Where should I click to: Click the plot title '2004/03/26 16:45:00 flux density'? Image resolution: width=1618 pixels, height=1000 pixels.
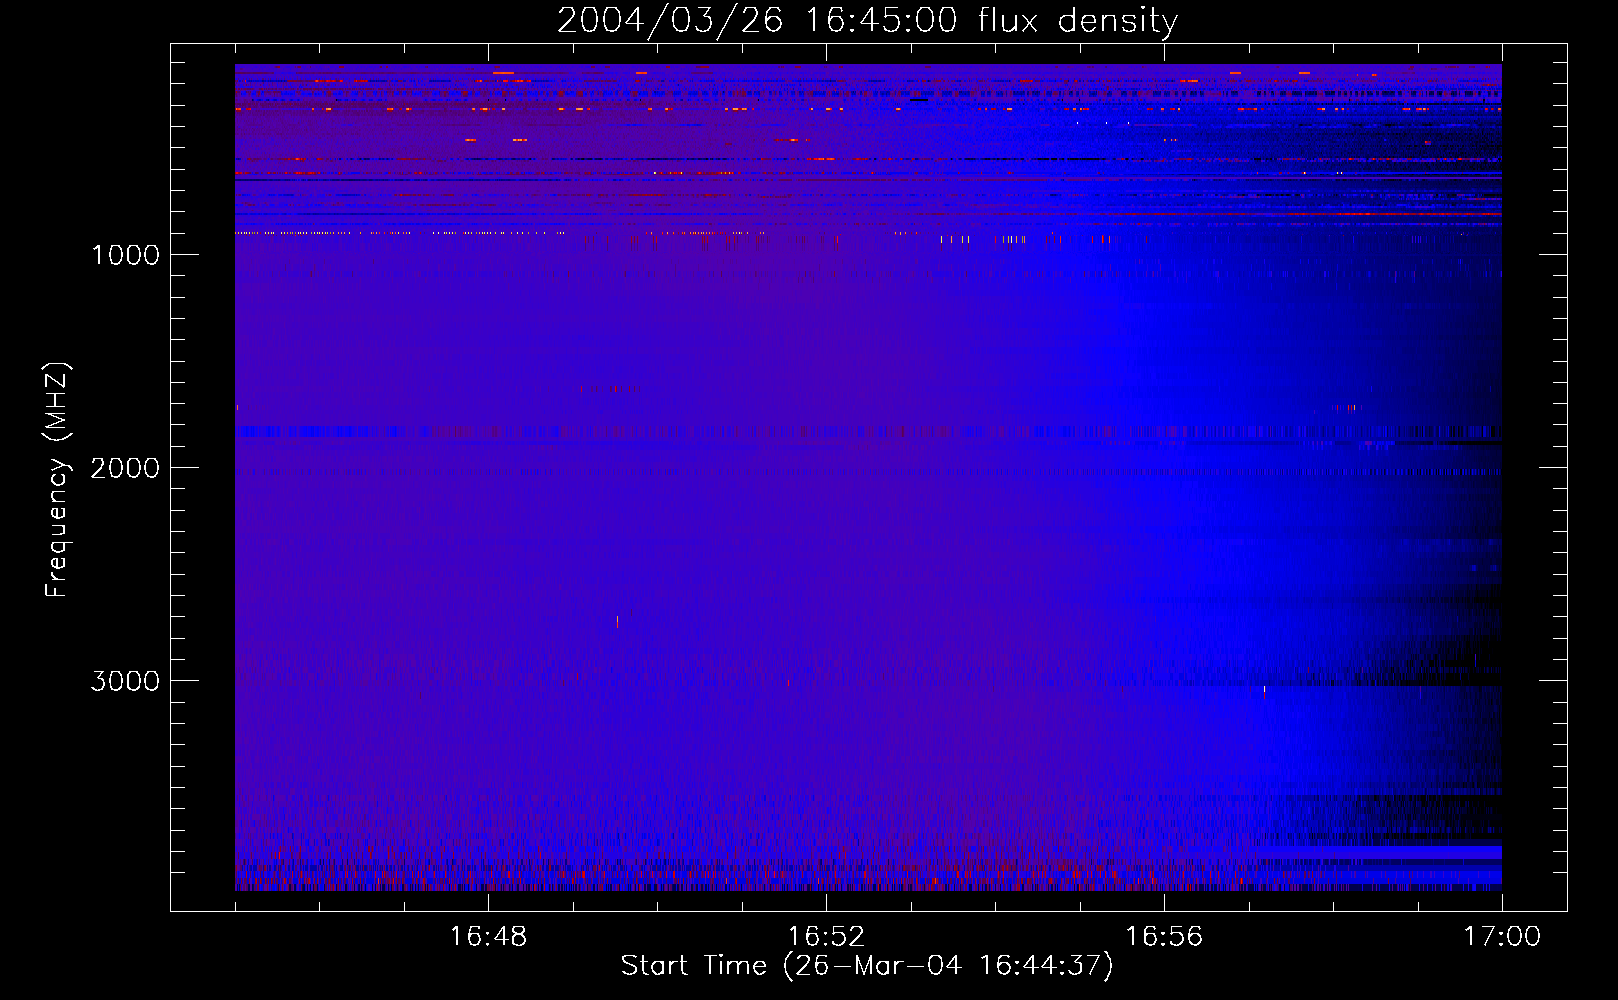[x=867, y=21]
